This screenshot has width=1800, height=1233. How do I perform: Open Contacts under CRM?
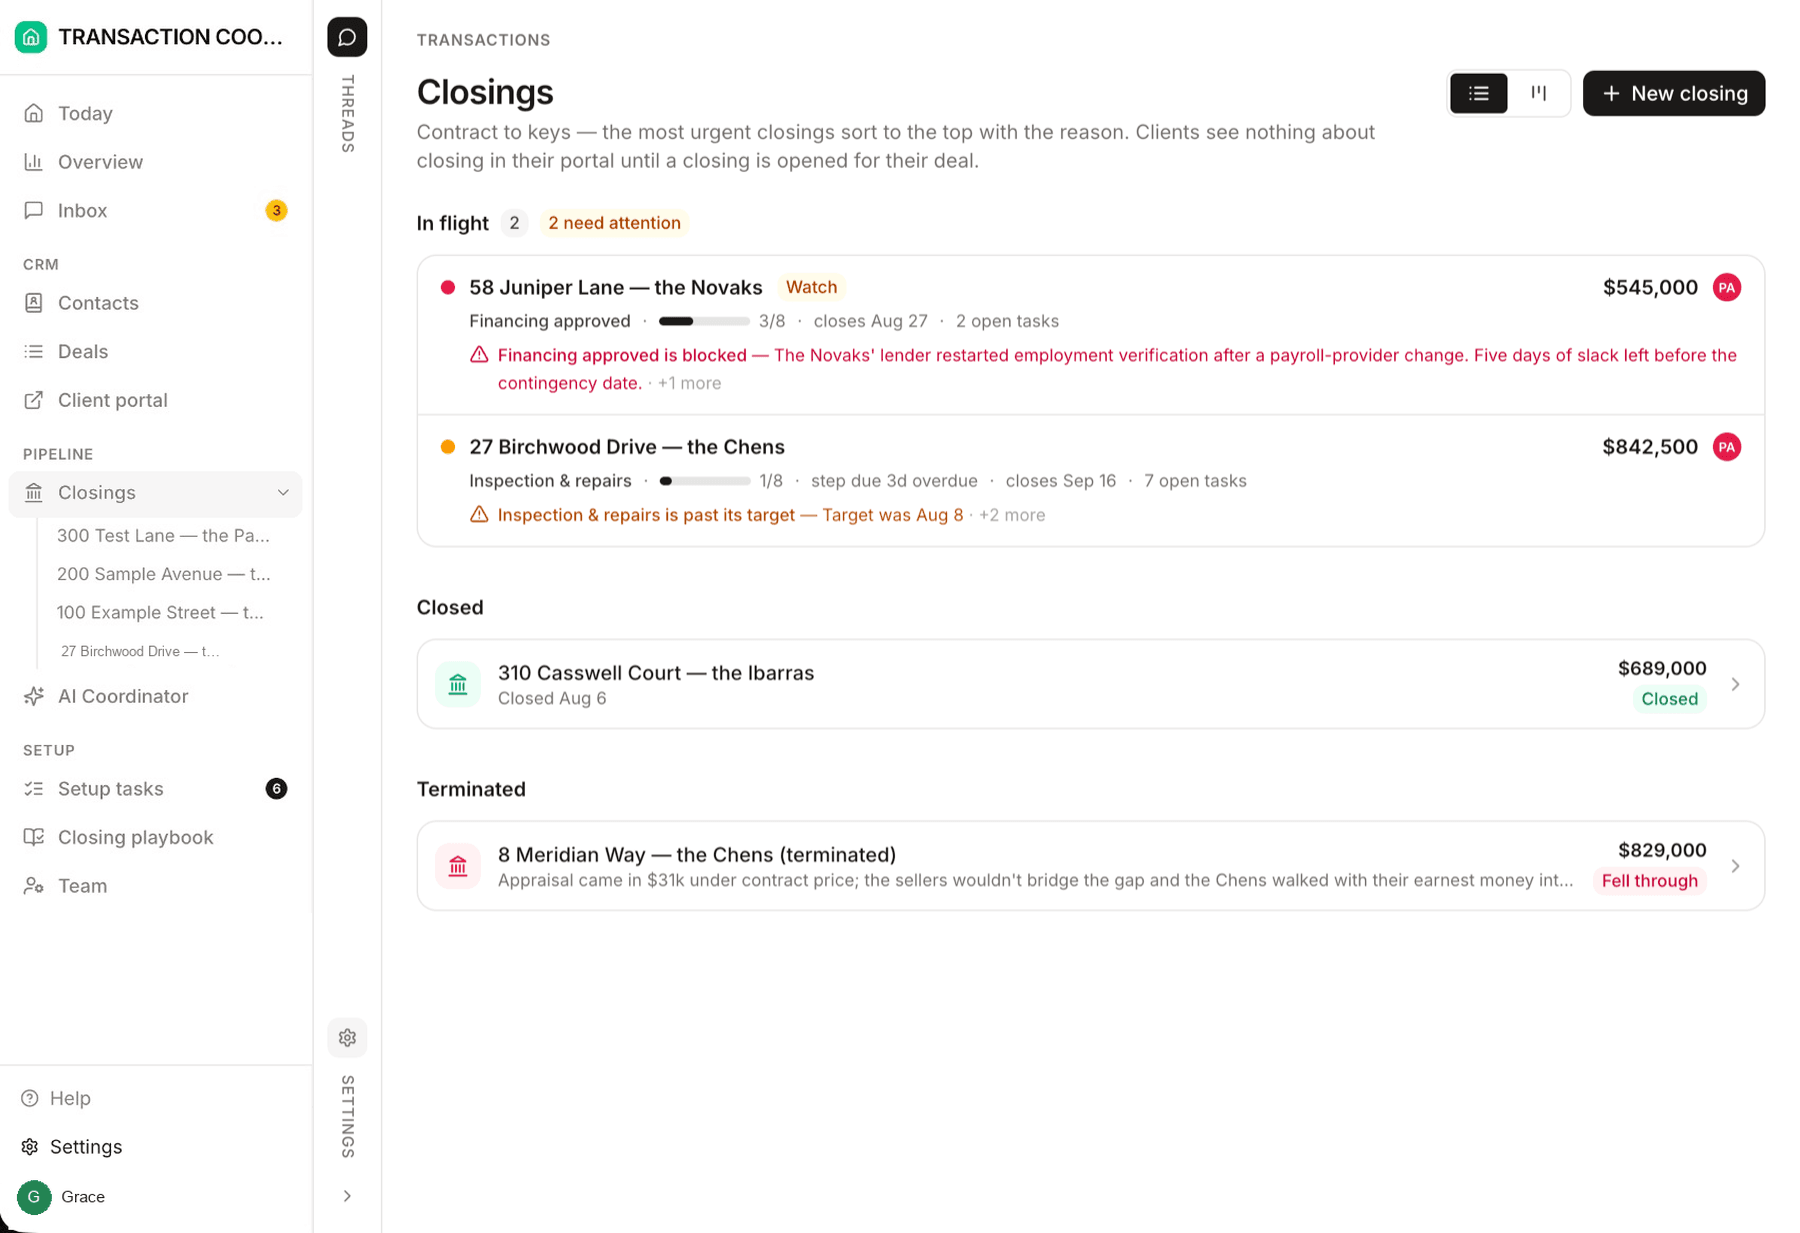tap(156, 303)
